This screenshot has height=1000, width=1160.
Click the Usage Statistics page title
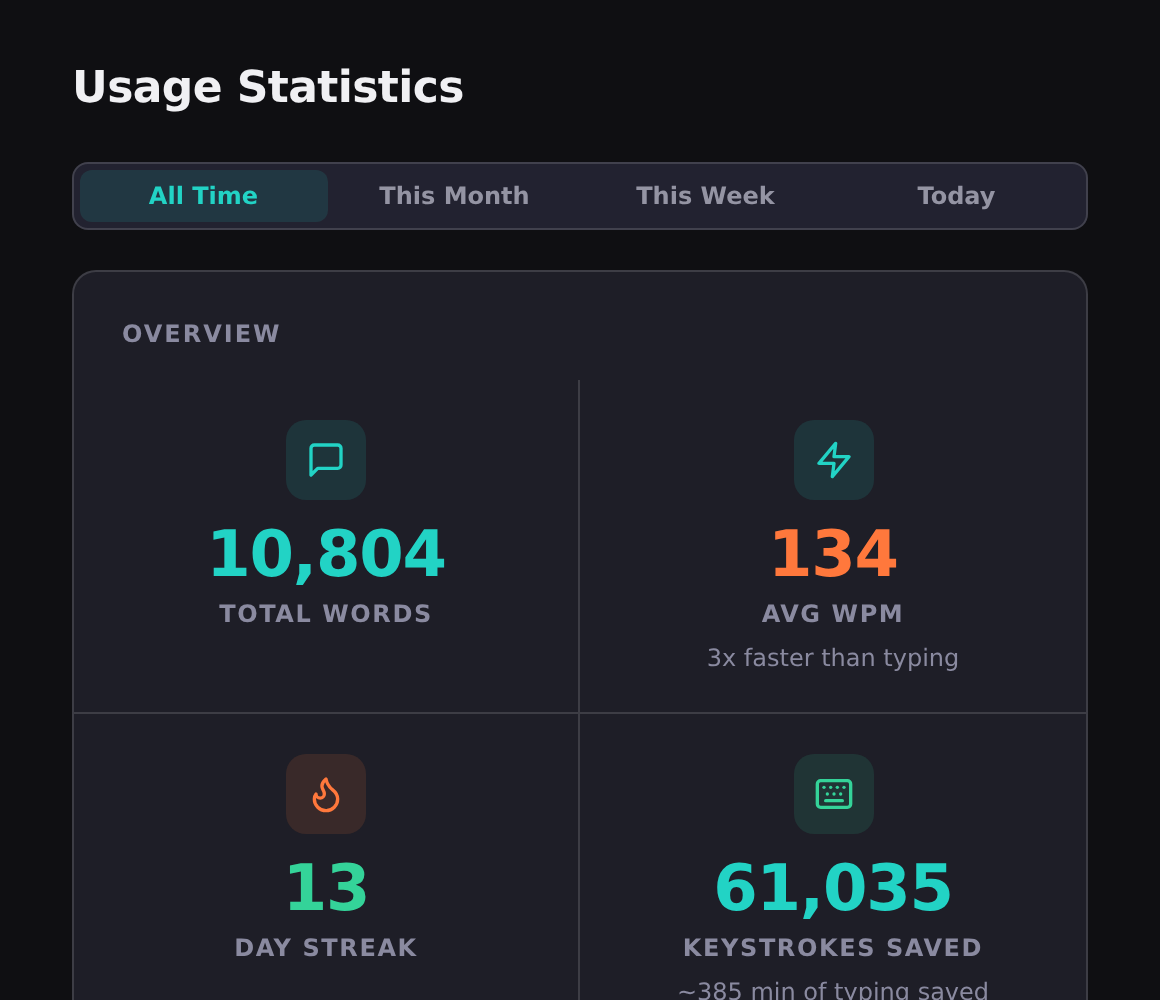pyautogui.click(x=268, y=87)
